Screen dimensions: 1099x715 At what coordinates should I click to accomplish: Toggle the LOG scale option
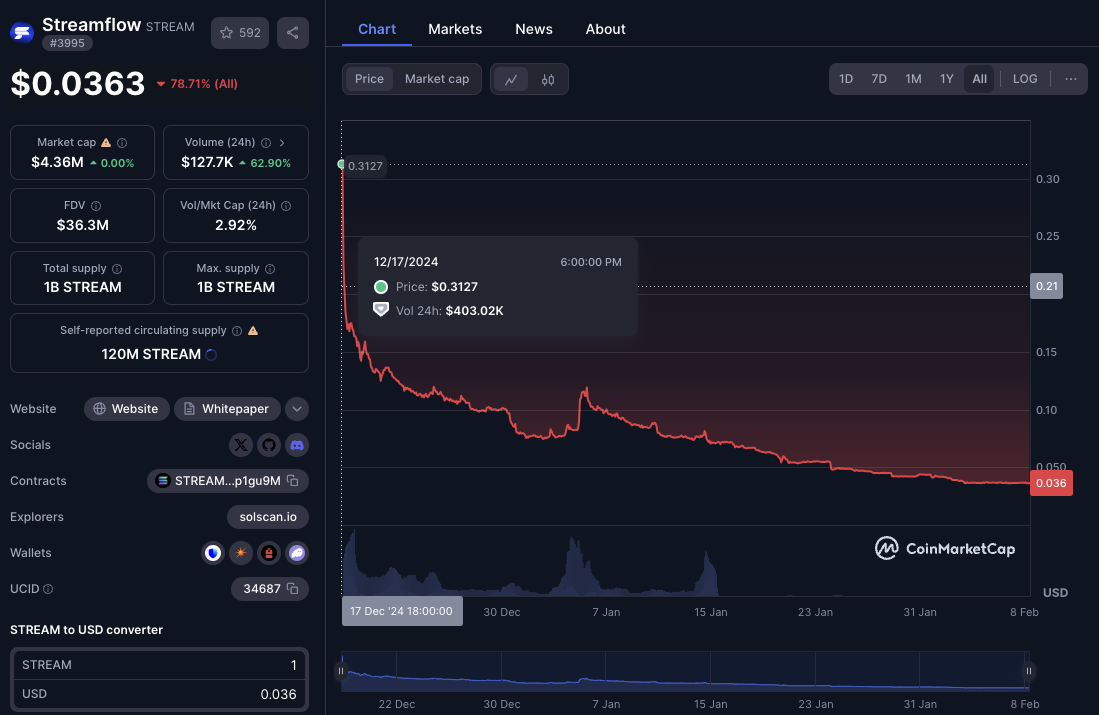[x=1025, y=79]
